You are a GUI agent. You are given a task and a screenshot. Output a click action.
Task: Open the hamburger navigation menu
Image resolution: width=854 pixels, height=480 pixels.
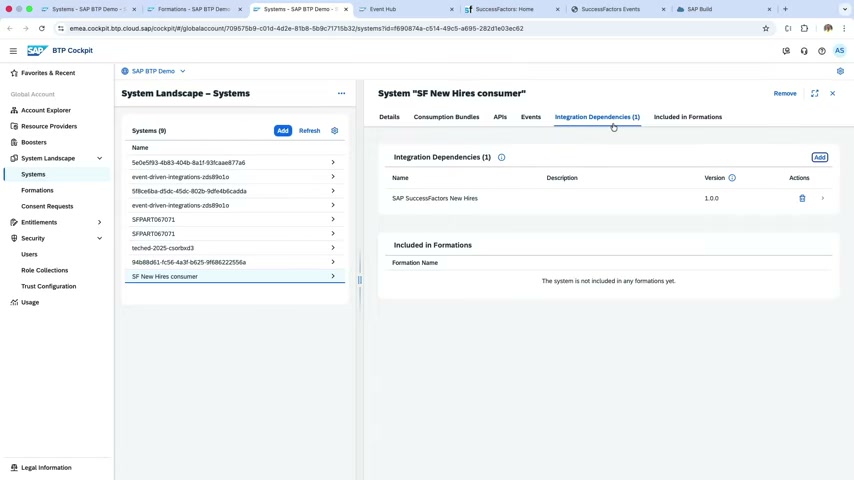[x=13, y=51]
